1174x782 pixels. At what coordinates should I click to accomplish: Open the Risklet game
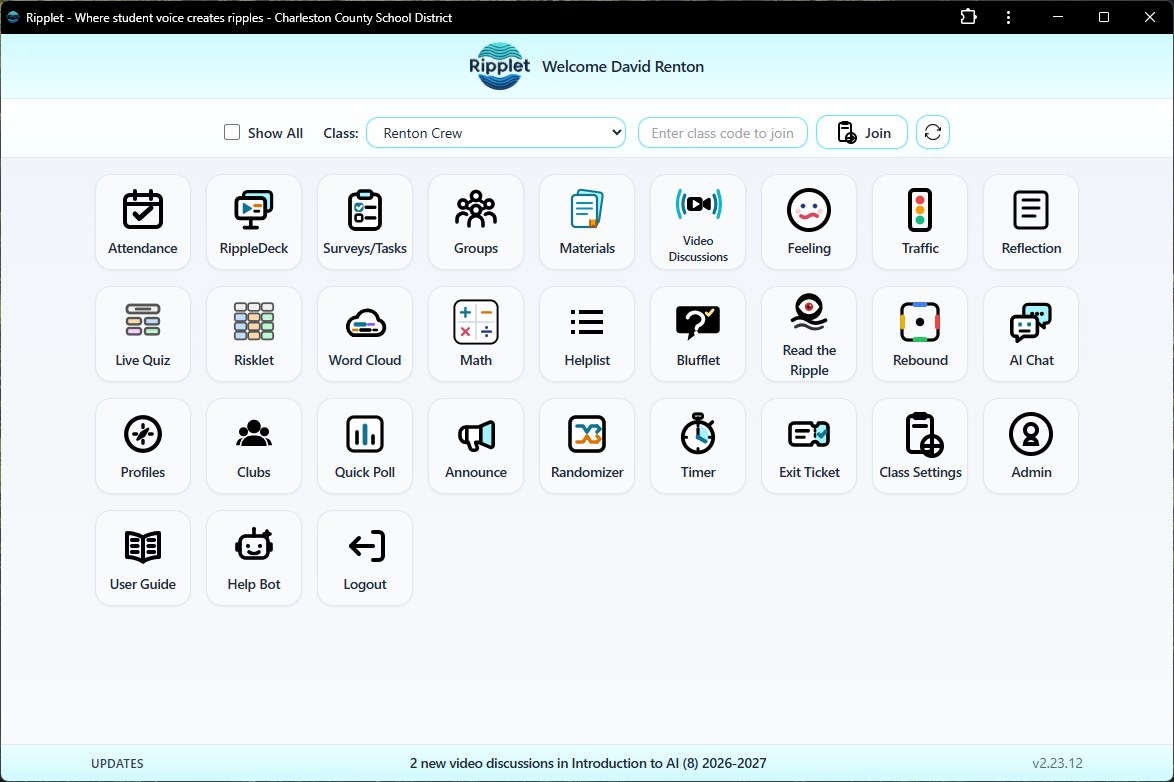point(254,334)
